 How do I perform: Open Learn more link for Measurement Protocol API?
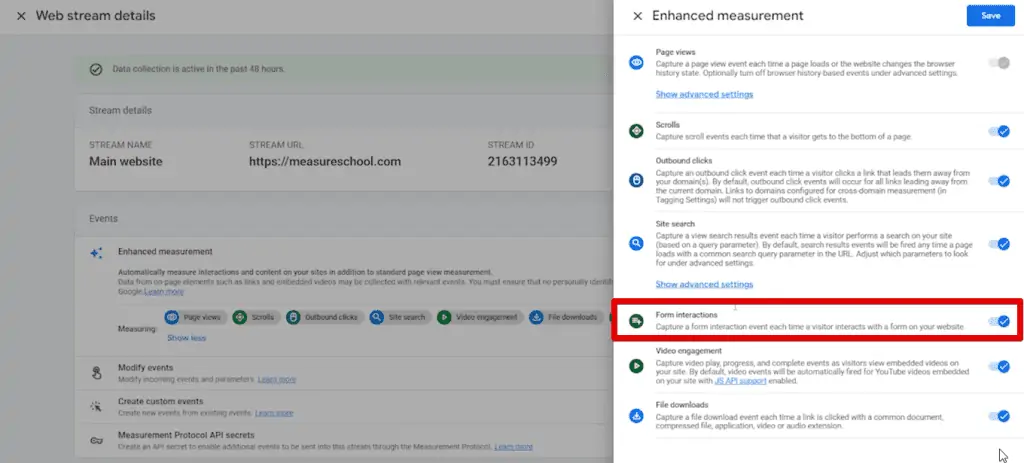[x=513, y=447]
